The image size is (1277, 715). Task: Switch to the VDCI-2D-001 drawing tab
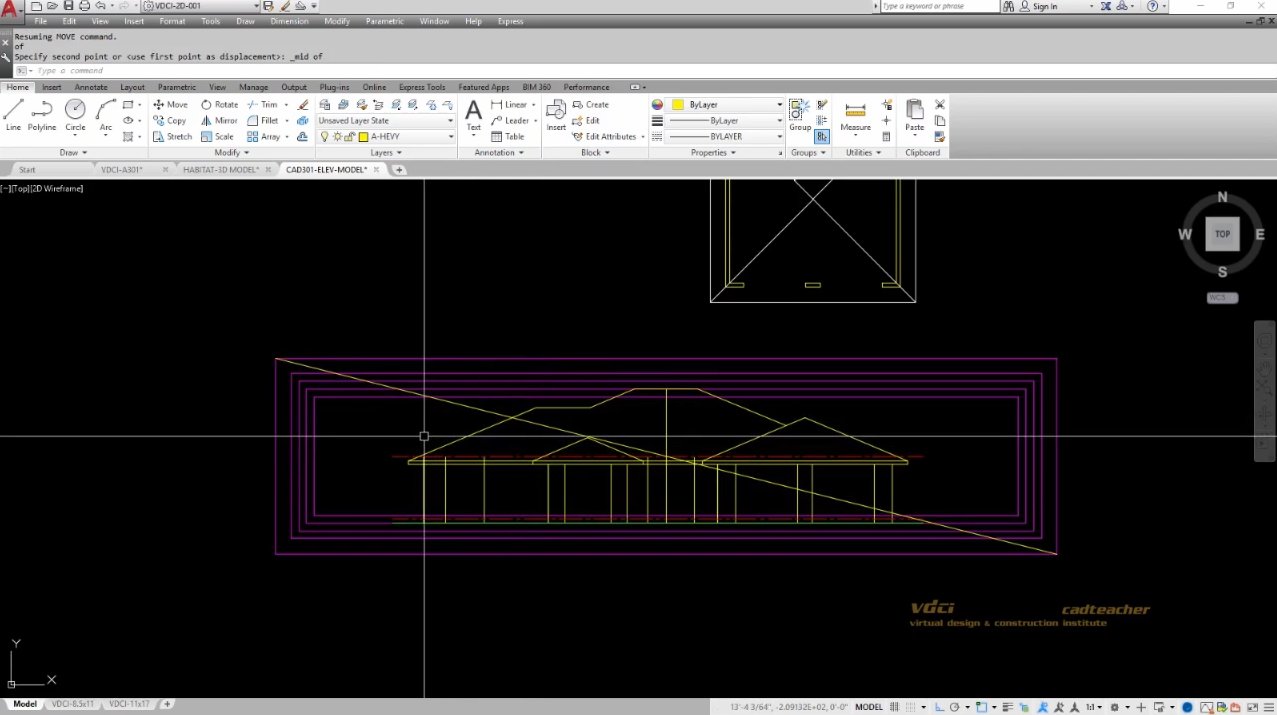click(x=178, y=5)
